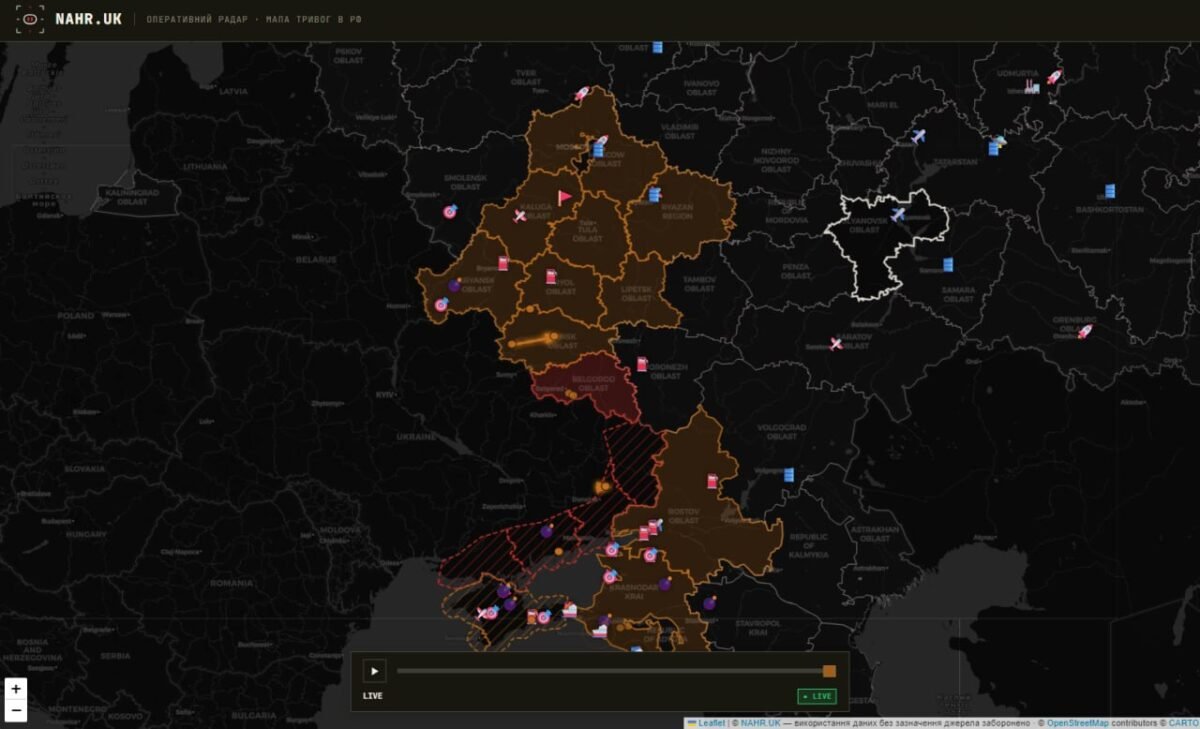Screen dimensions: 1200x729
Task: Click the timeline slider track
Action: [615, 671]
